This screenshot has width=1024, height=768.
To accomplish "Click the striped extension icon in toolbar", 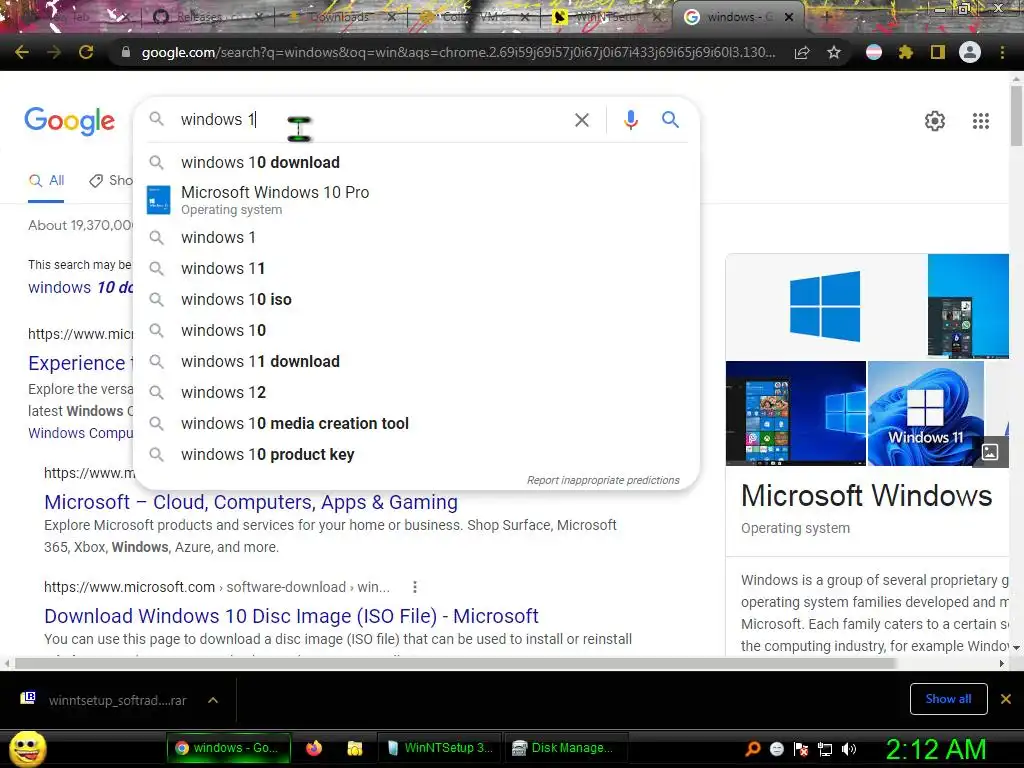I will point(874,52).
